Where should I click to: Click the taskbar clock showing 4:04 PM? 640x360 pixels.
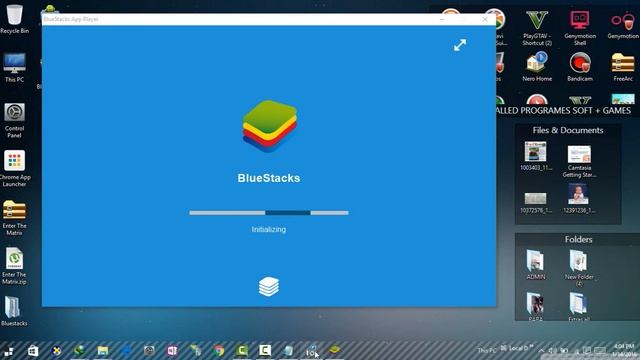pyautogui.click(x=624, y=350)
